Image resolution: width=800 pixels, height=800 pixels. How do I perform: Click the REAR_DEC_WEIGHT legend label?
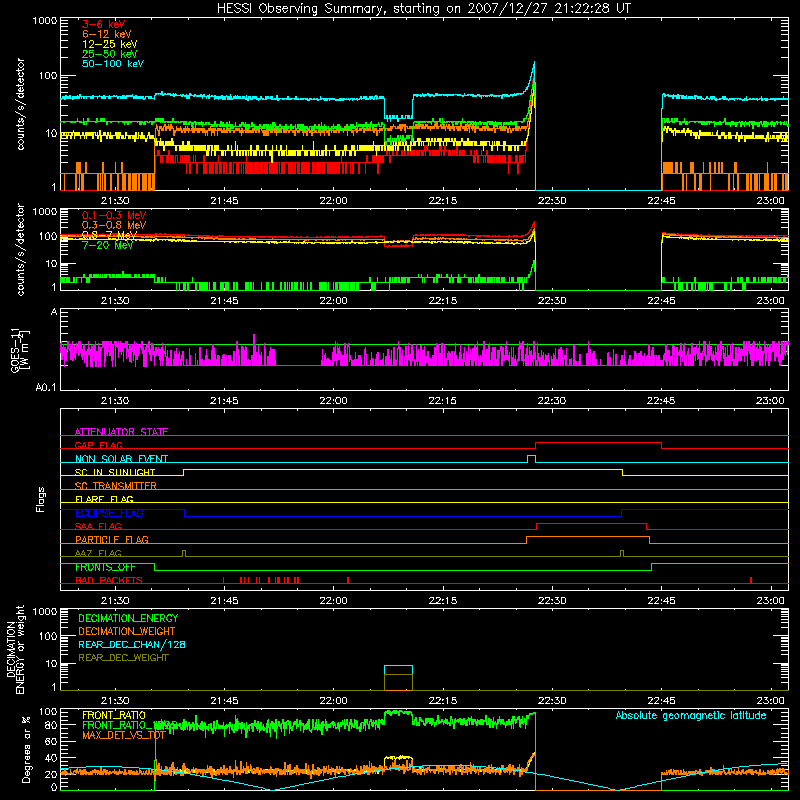click(x=123, y=658)
